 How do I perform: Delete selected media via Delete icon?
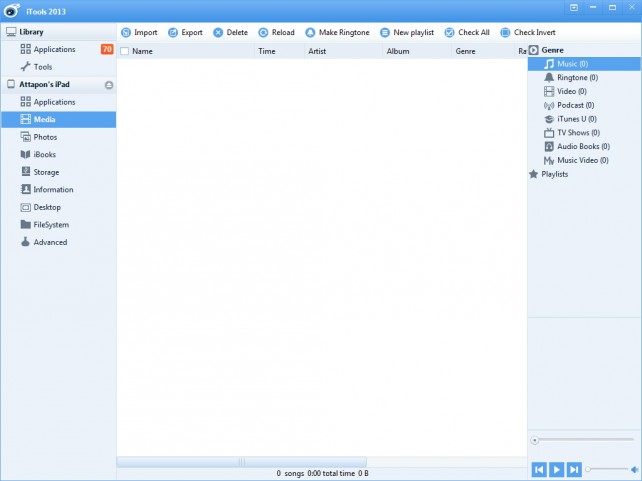(x=218, y=32)
